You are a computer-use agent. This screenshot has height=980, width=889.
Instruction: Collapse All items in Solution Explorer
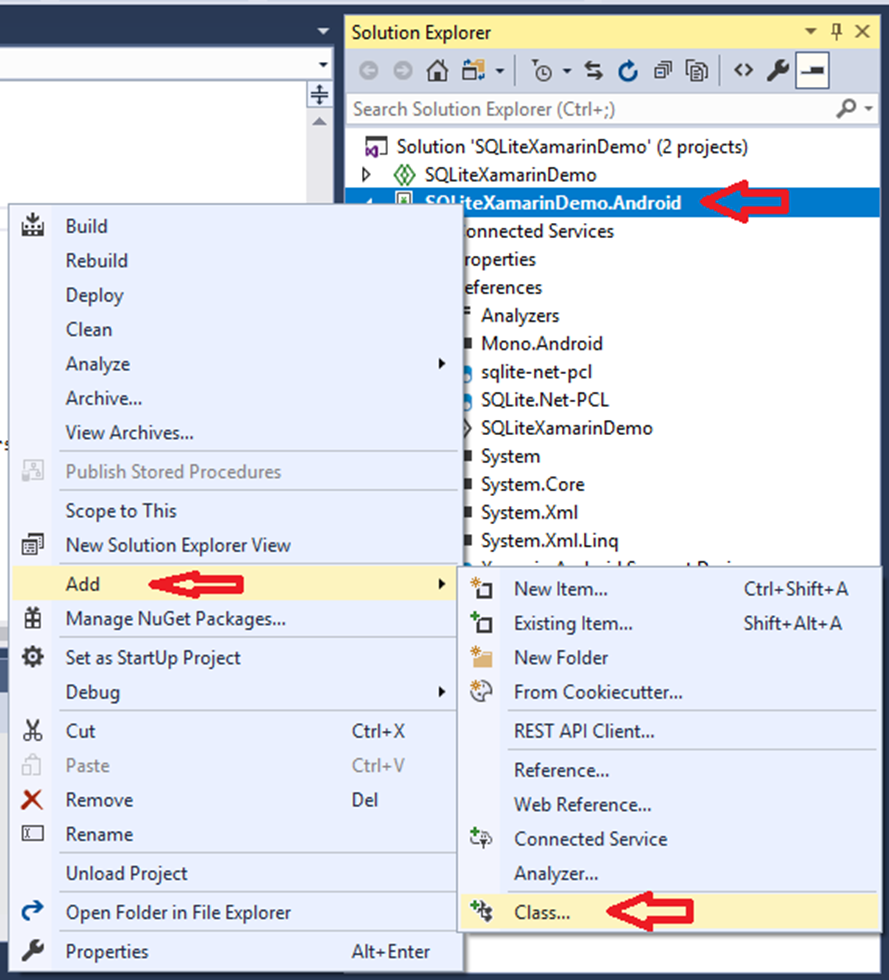click(663, 71)
